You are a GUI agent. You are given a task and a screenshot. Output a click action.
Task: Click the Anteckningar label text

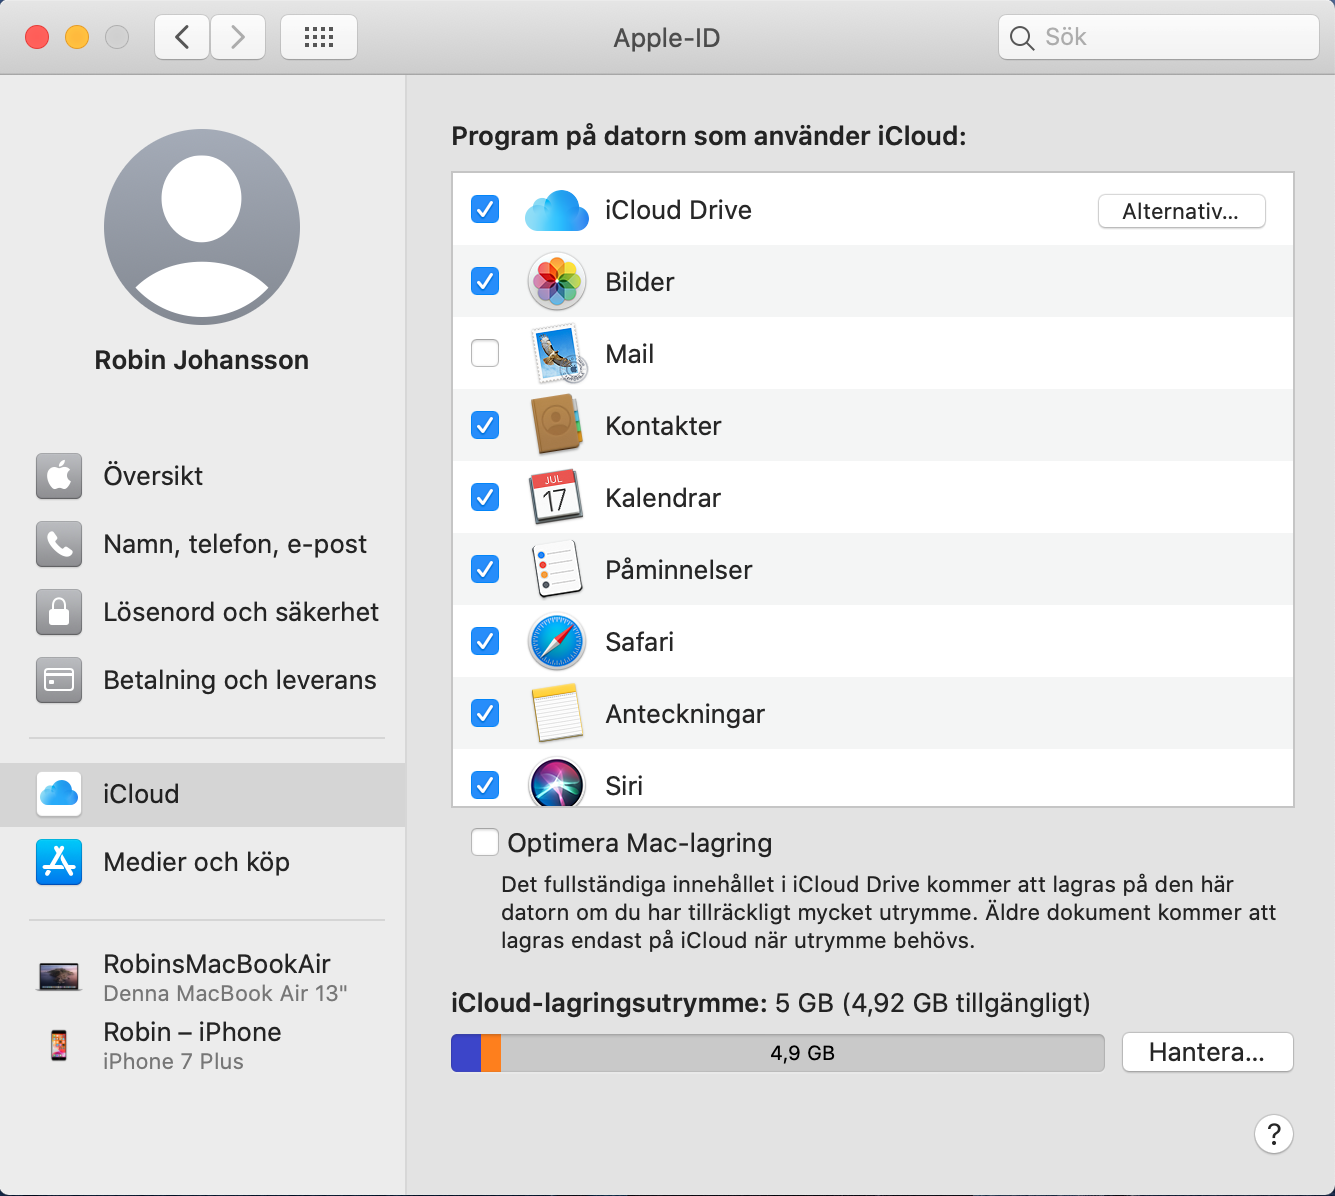point(685,714)
